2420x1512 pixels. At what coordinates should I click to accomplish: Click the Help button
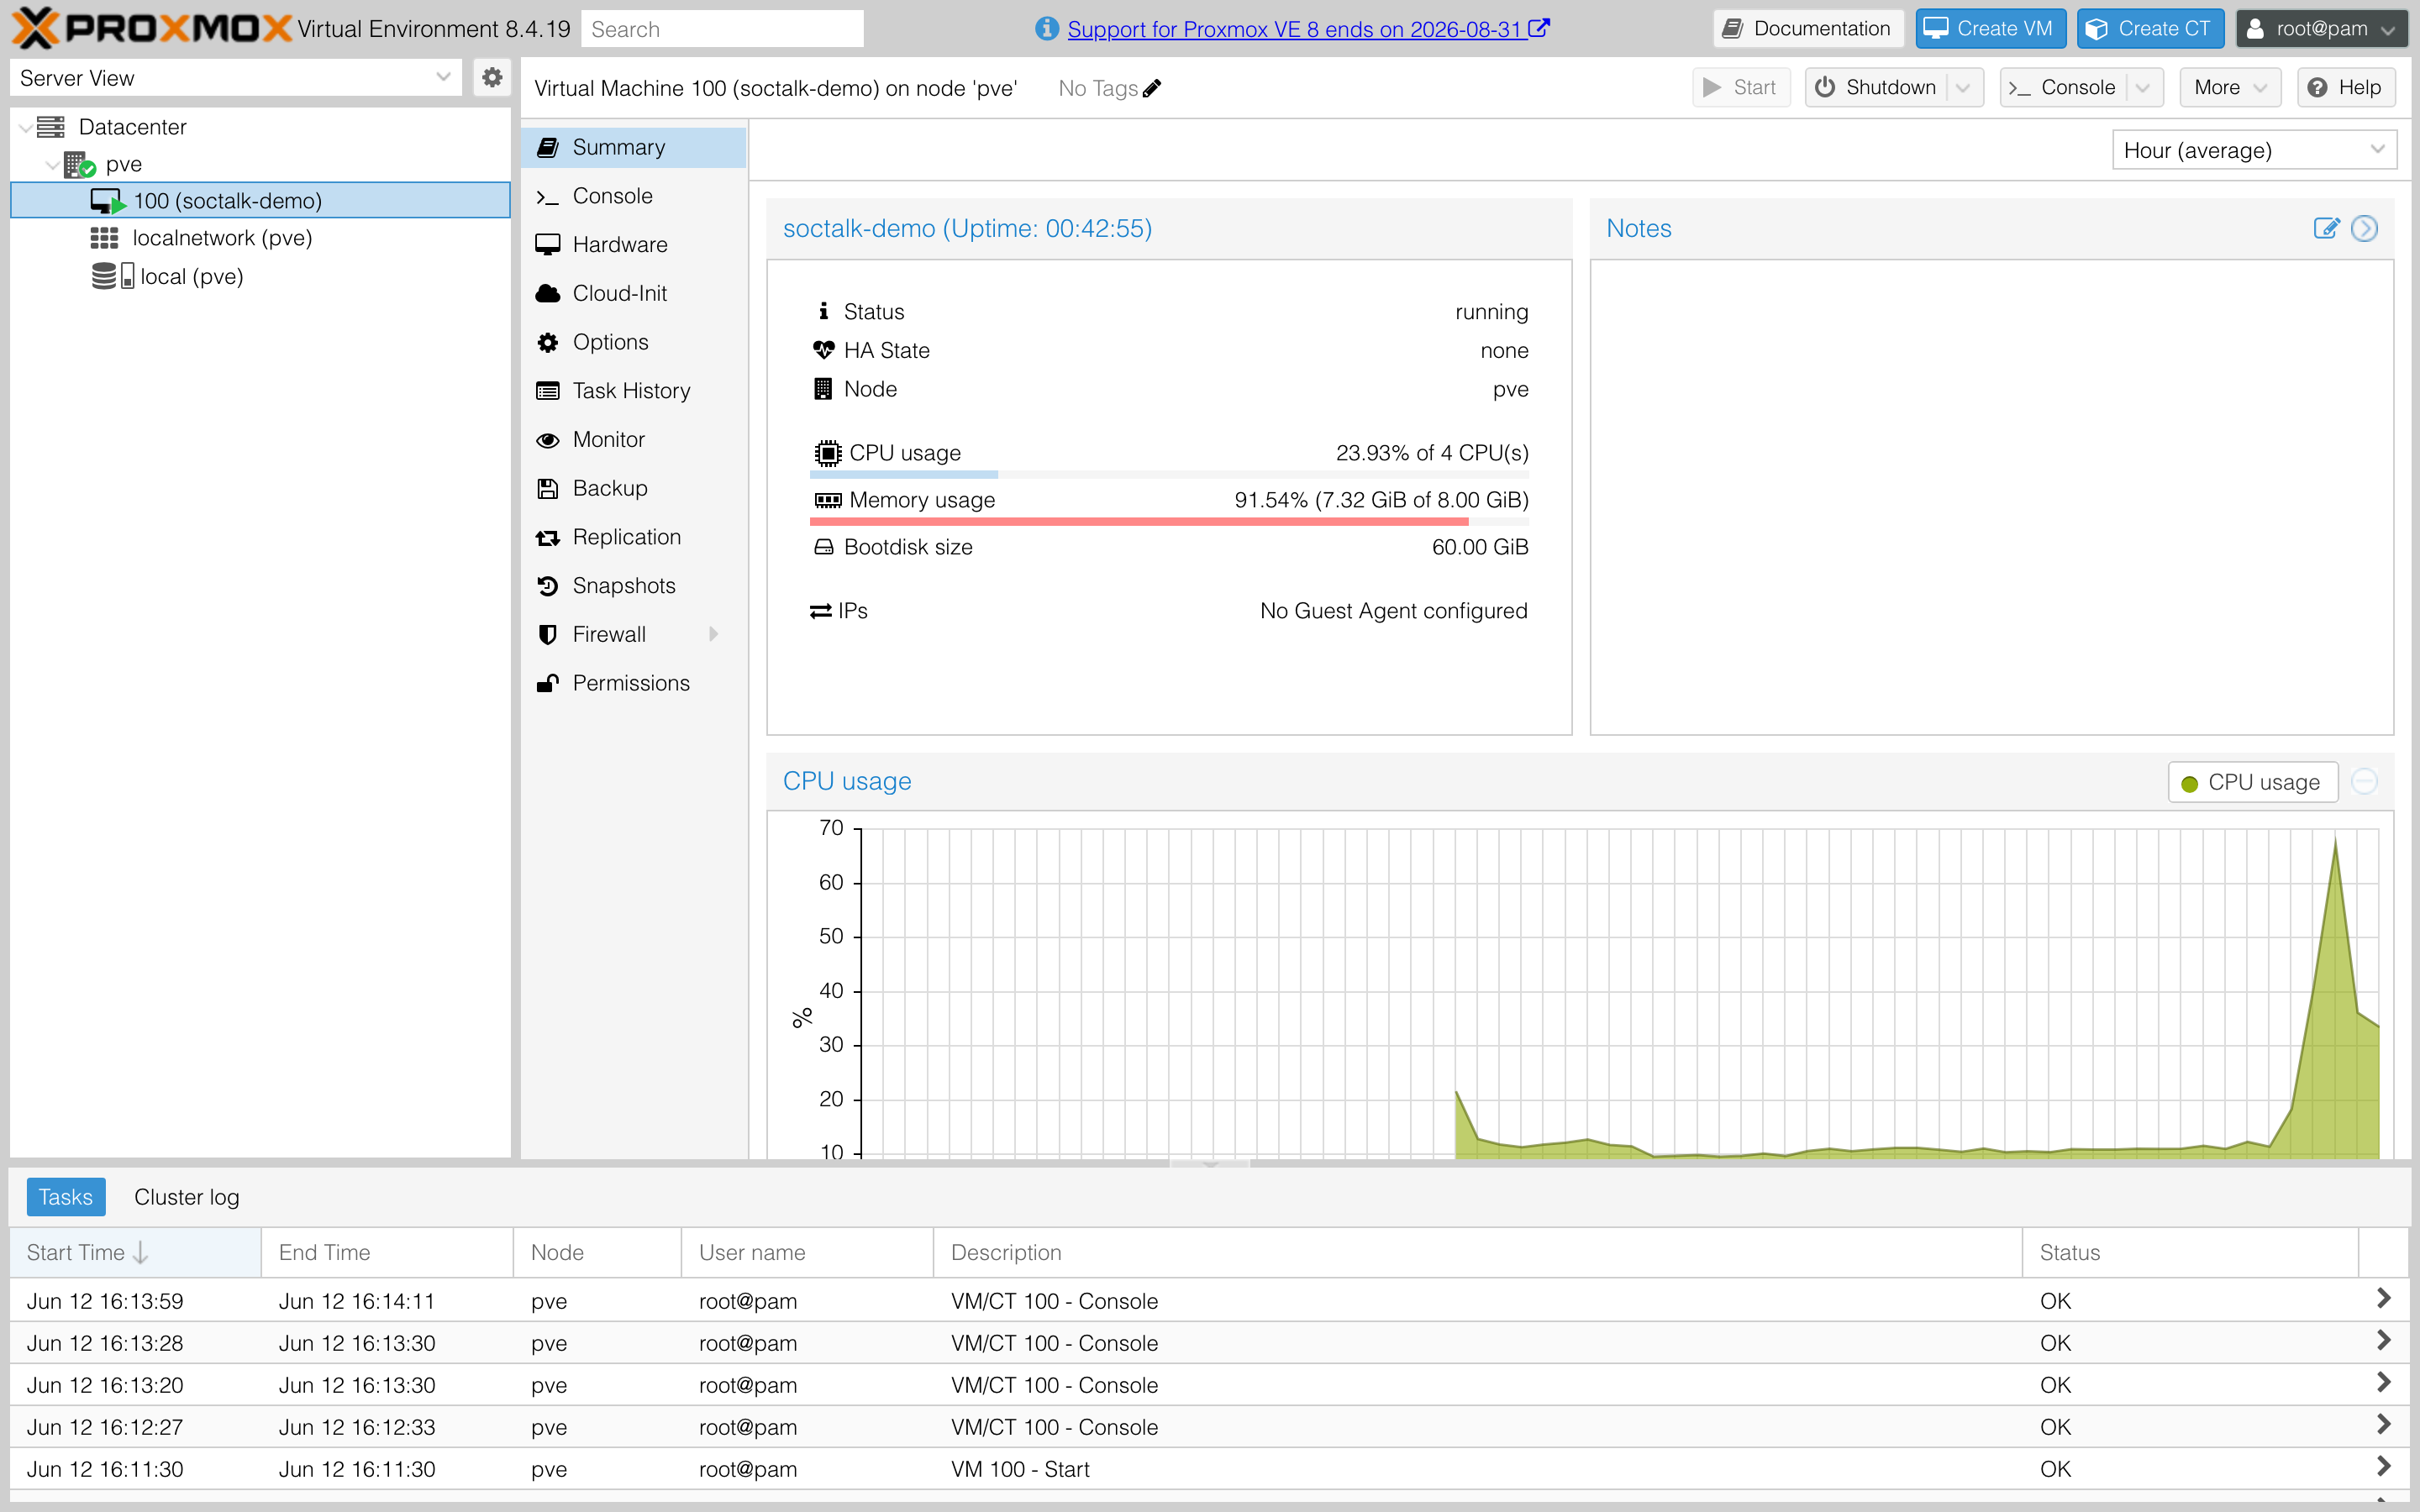2347,87
